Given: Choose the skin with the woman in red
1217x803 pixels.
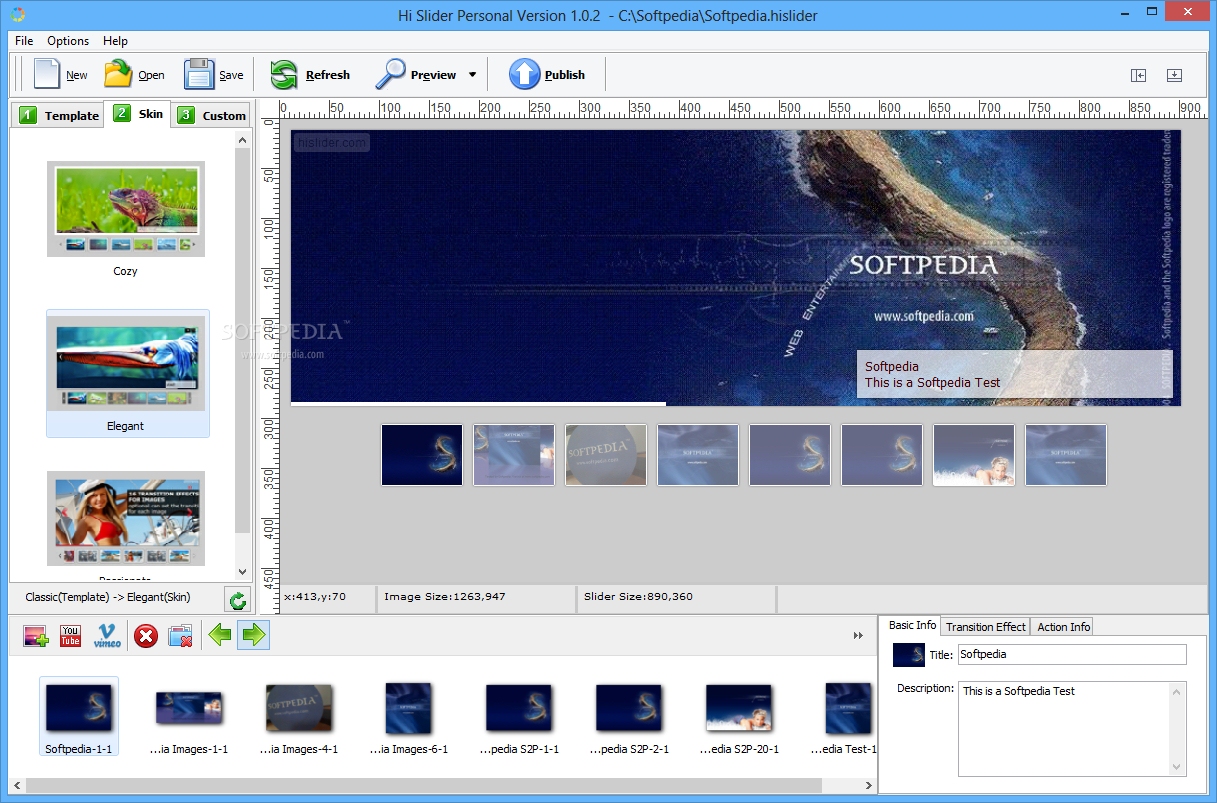Looking at the screenshot, I should point(126,519).
